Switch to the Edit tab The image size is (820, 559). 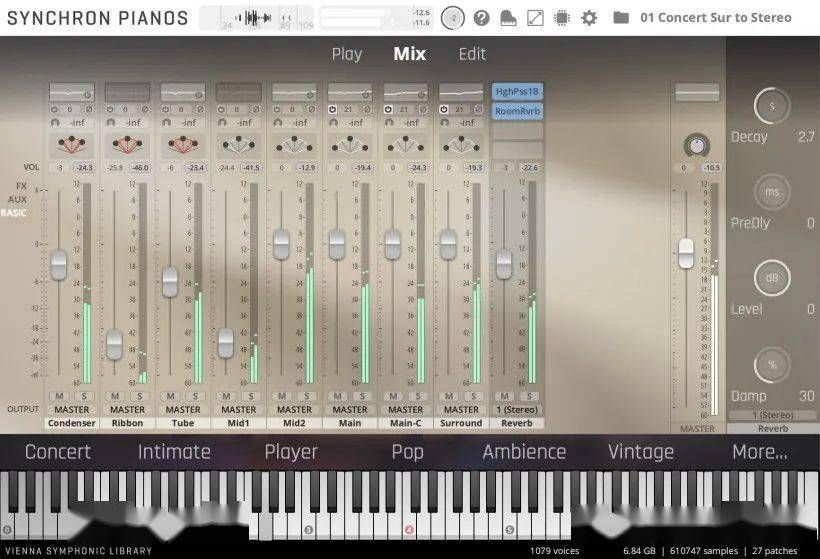[472, 54]
